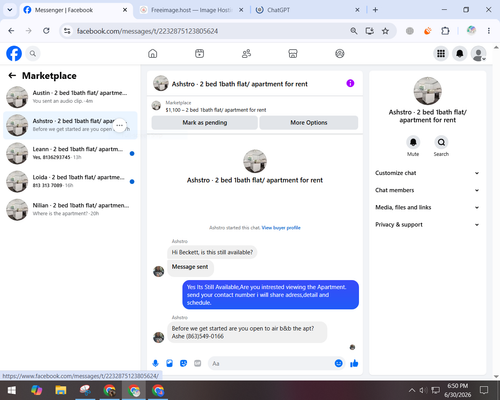
Task: Open the GIF picker icon
Action: (198, 363)
